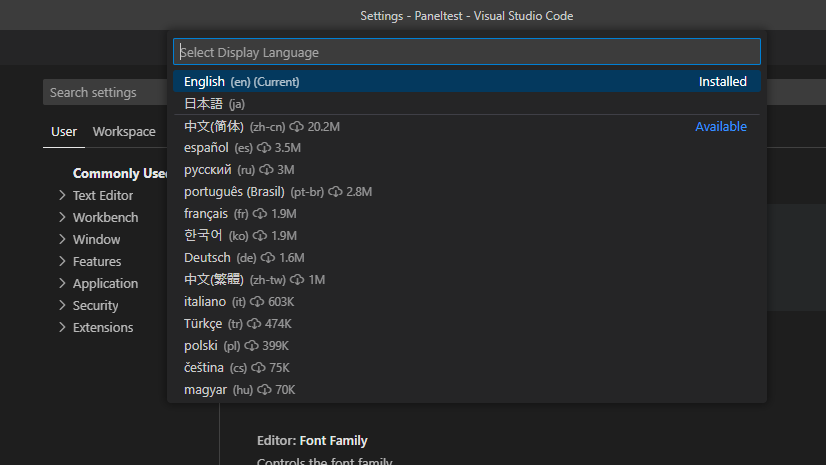The height and width of the screenshot is (465, 826).
Task: Pick français (fr) language
Action: (467, 214)
